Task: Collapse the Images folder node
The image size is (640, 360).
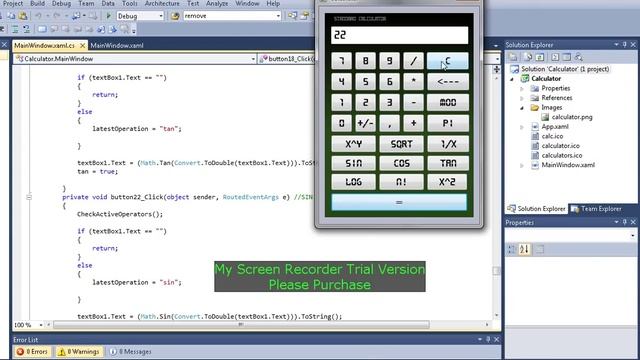Action: (x=522, y=108)
